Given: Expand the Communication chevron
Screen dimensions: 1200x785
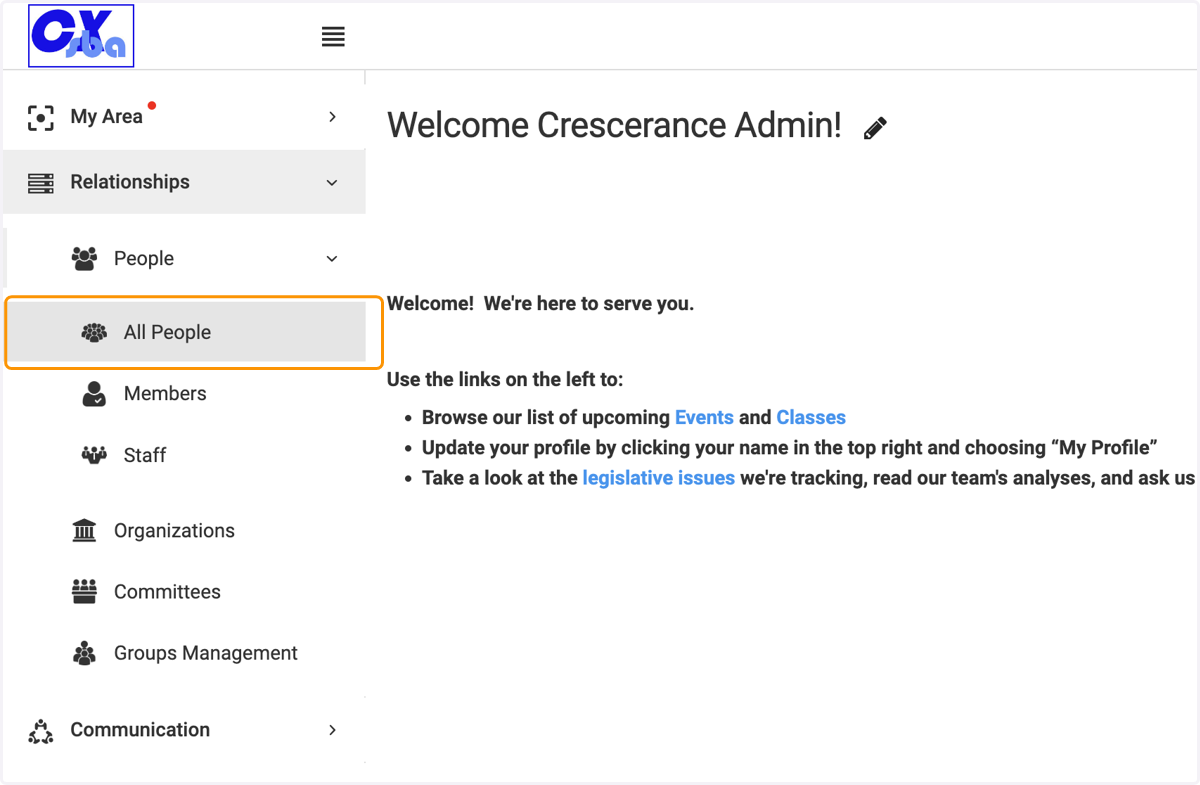Looking at the screenshot, I should (x=333, y=730).
